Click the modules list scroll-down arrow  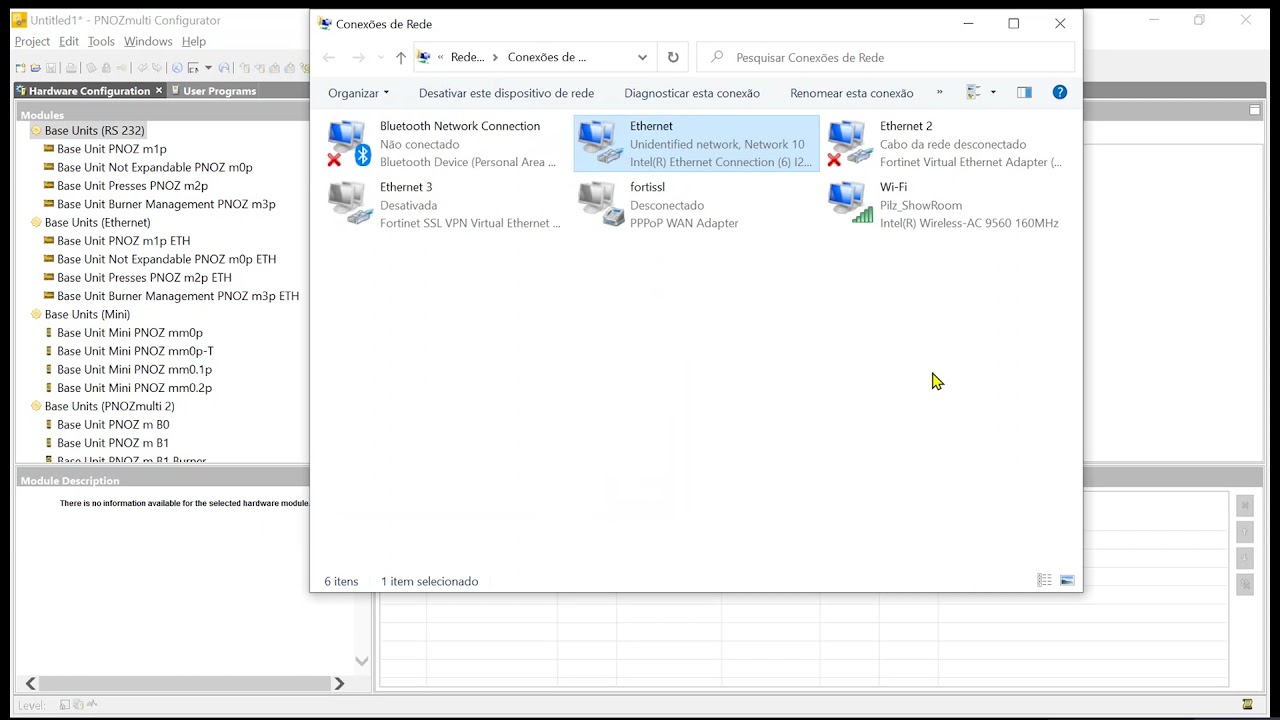pyautogui.click(x=362, y=661)
